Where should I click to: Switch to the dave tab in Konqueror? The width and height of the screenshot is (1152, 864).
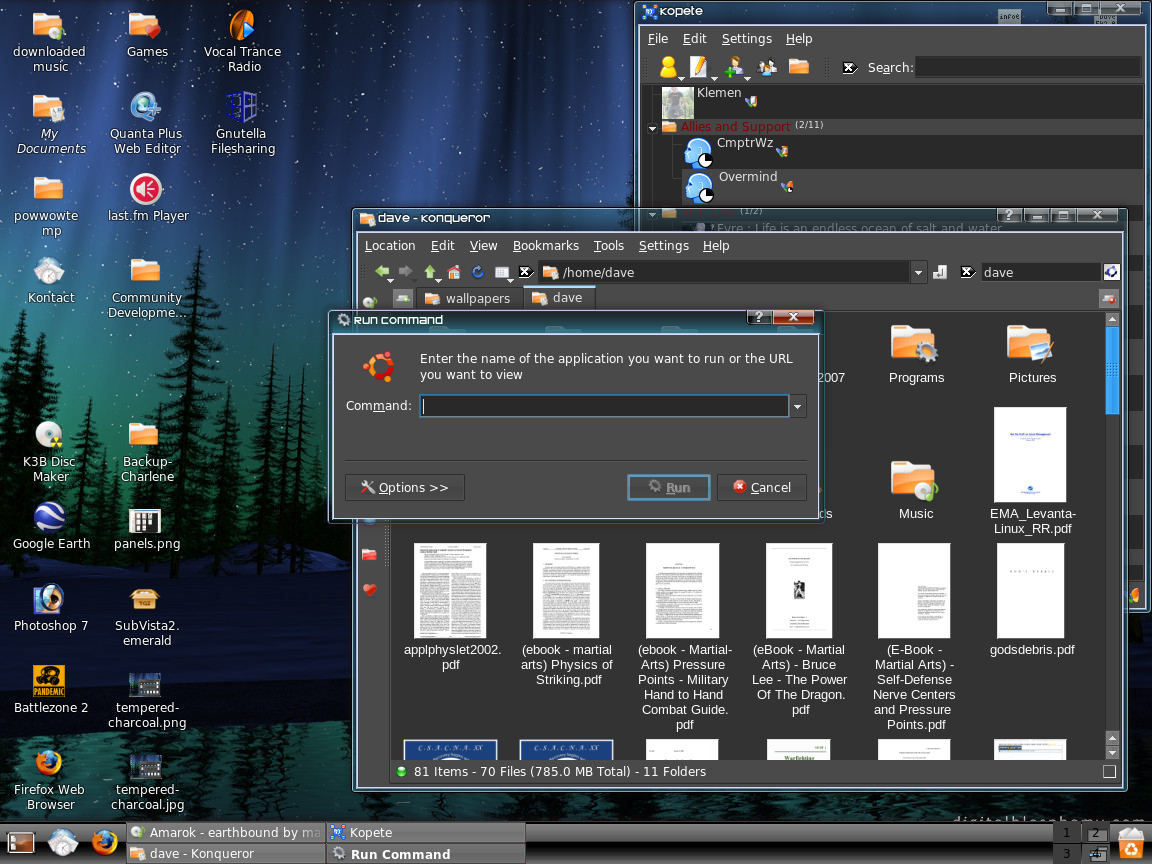pyautogui.click(x=558, y=298)
